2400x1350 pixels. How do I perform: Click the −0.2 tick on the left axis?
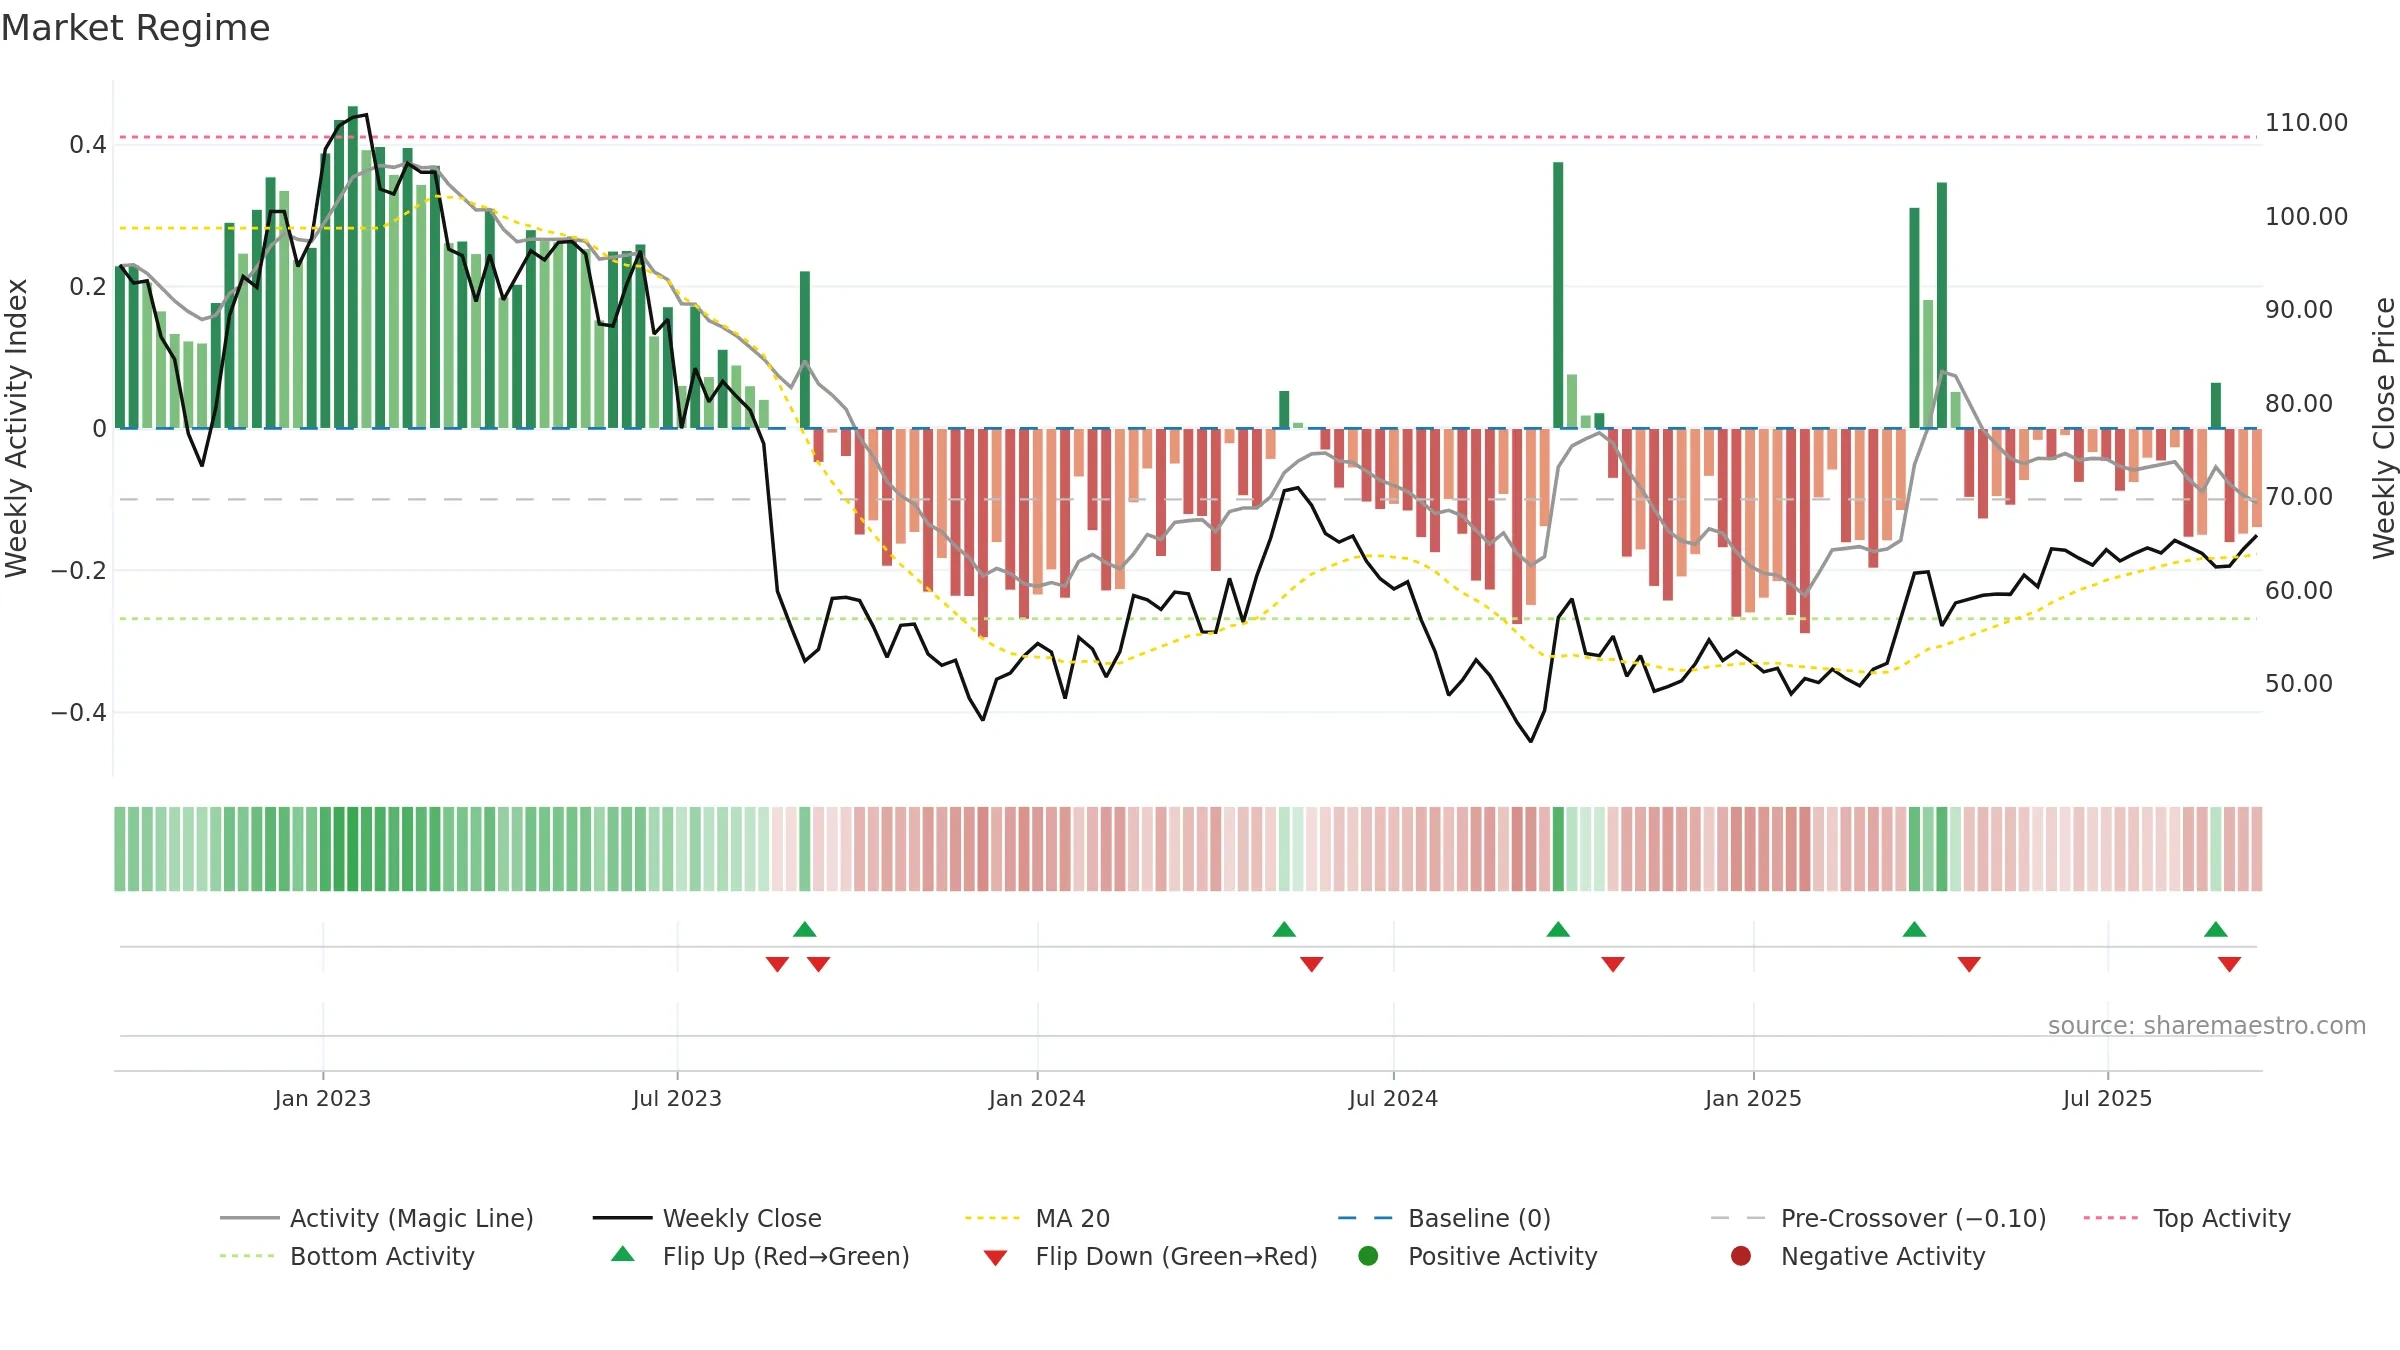tap(78, 571)
